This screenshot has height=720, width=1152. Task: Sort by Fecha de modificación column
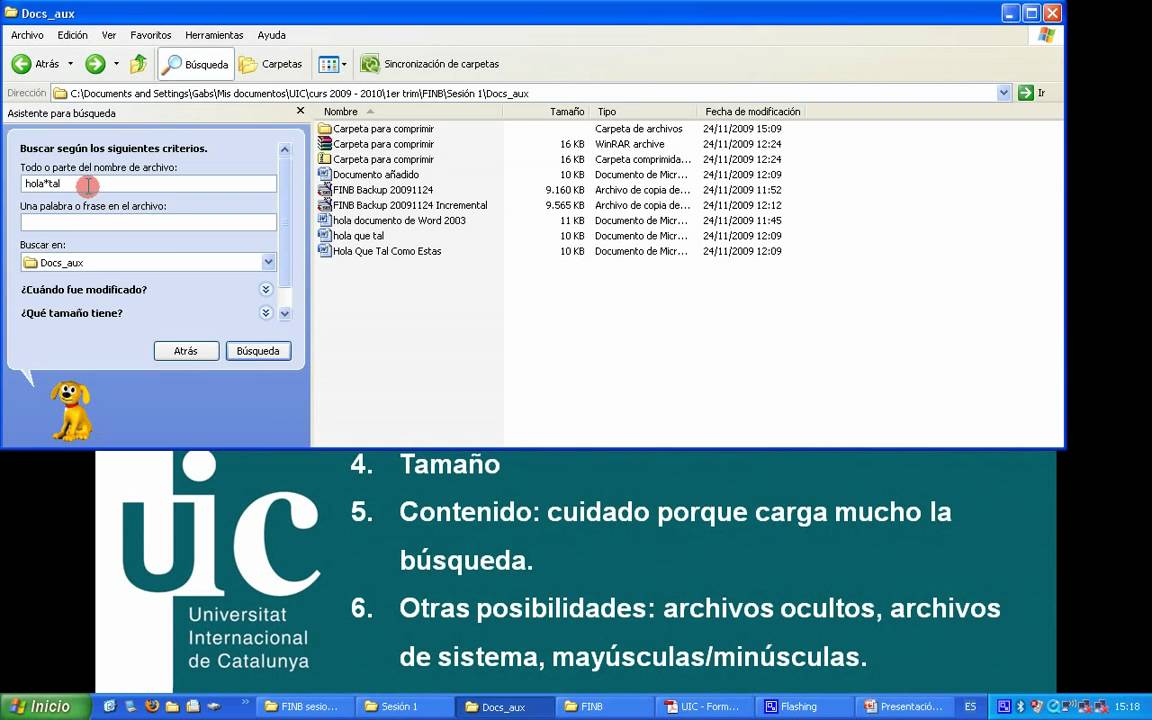[x=751, y=112]
